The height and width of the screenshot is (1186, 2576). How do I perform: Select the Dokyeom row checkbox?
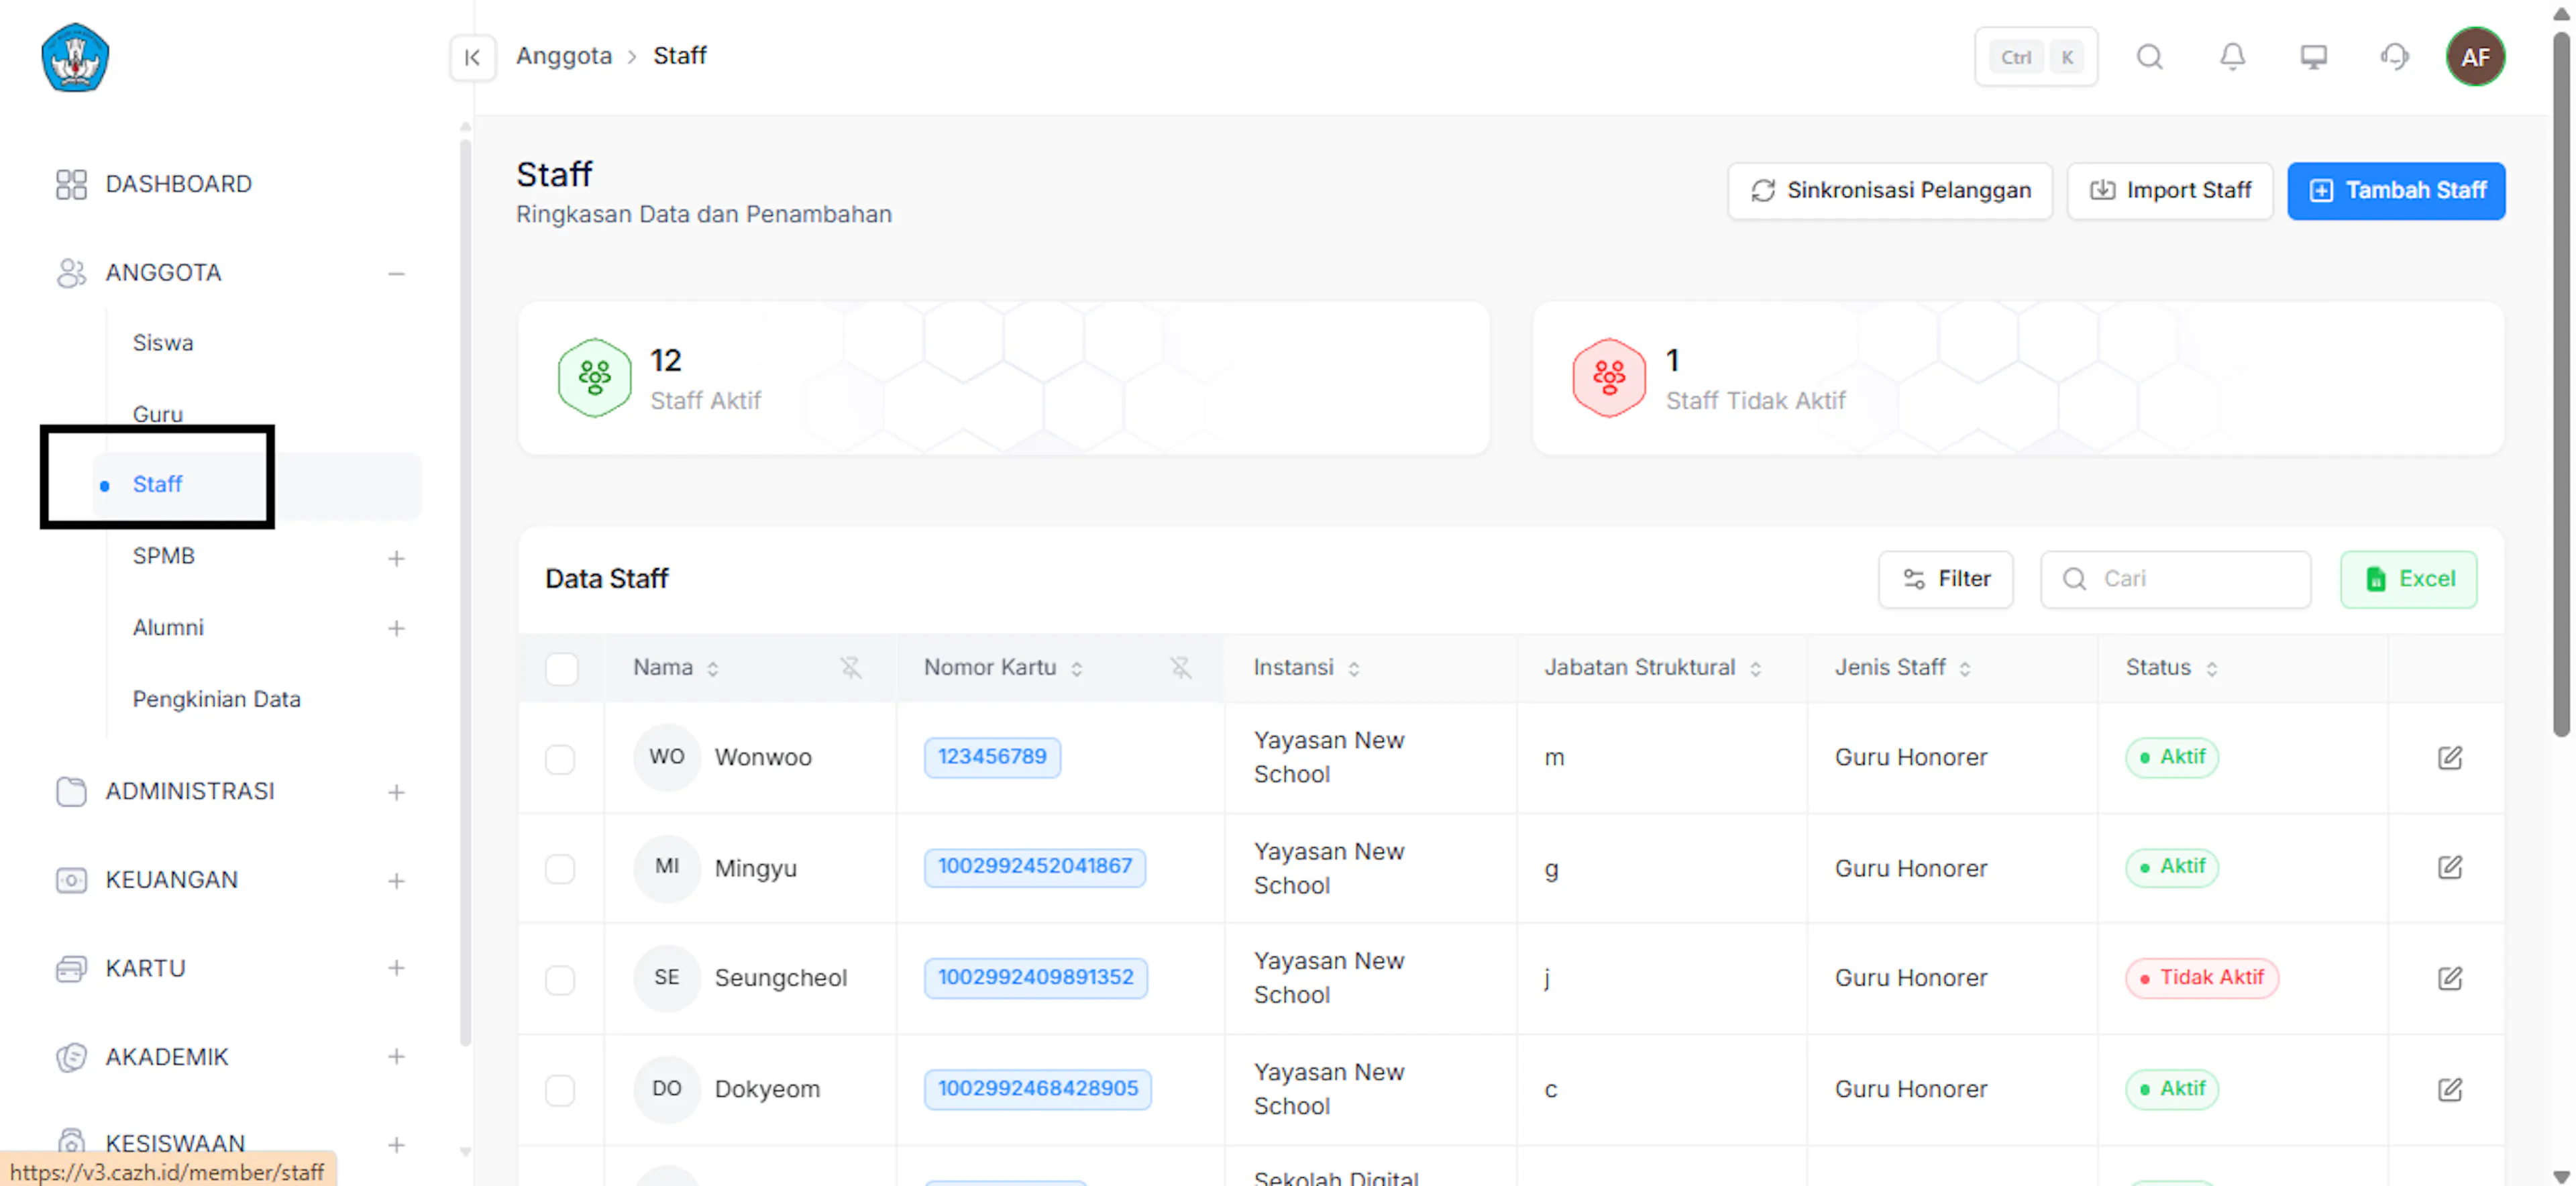point(560,1090)
